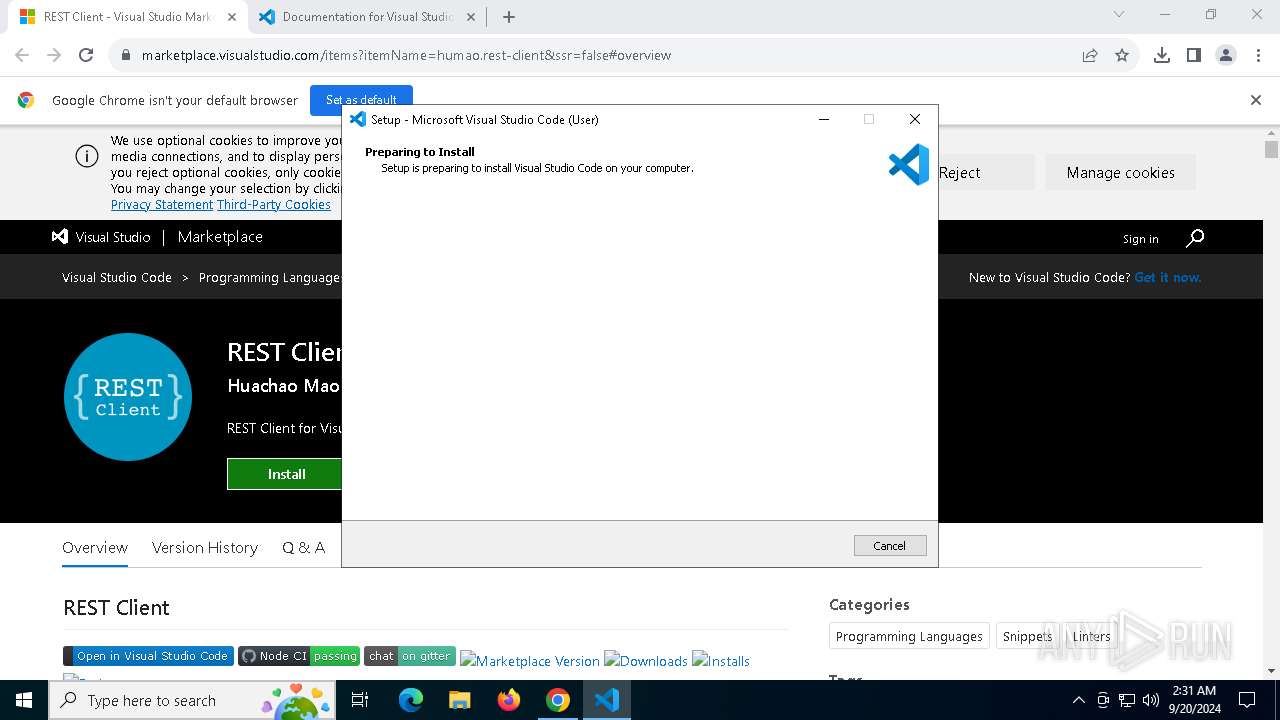Click the chat on gitter badge

click(x=410, y=656)
